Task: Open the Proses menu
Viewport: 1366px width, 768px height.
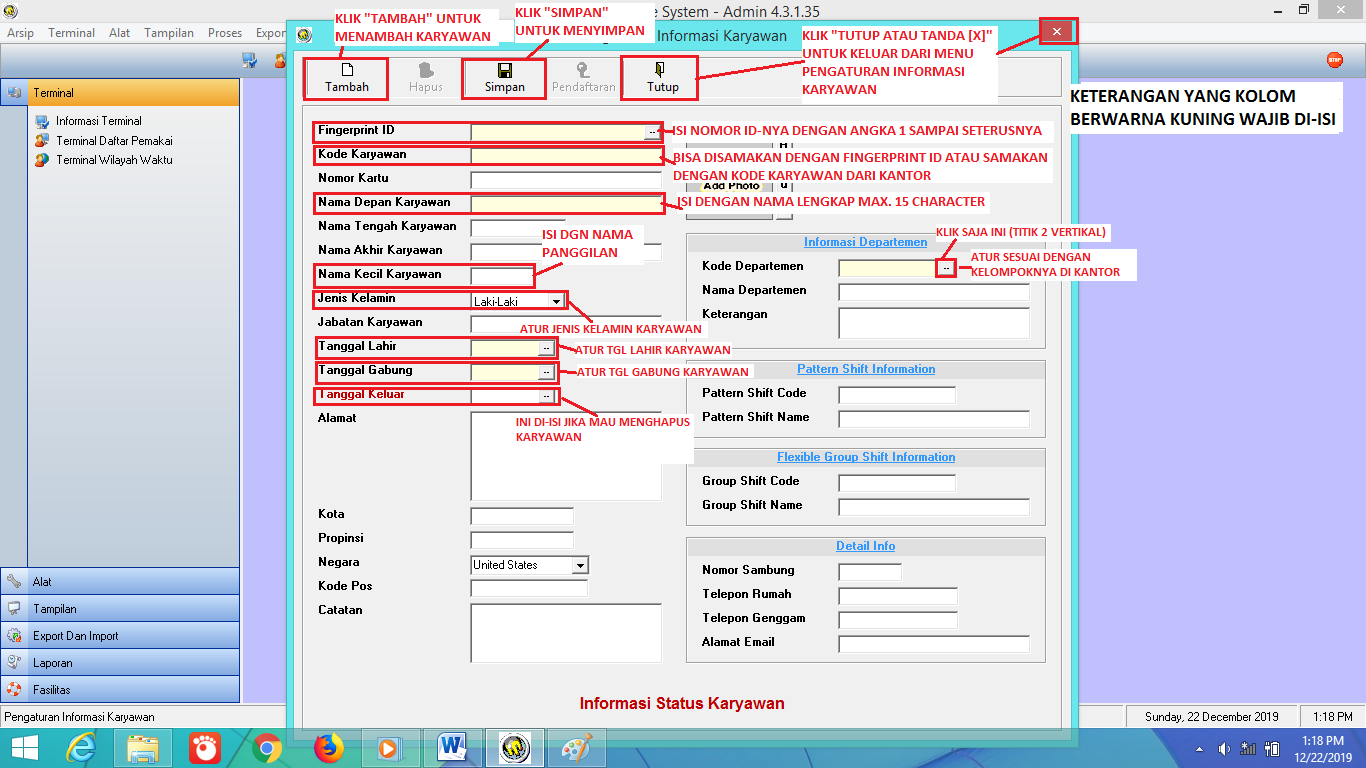Action: point(225,33)
